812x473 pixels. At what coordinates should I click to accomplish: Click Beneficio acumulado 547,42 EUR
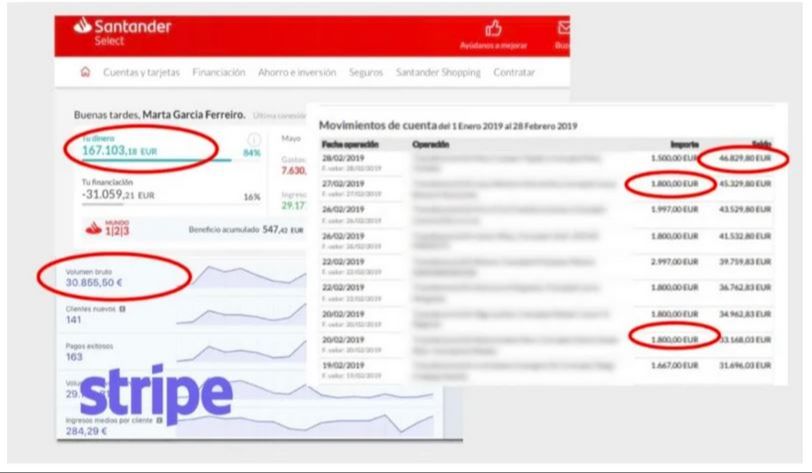coord(246,230)
